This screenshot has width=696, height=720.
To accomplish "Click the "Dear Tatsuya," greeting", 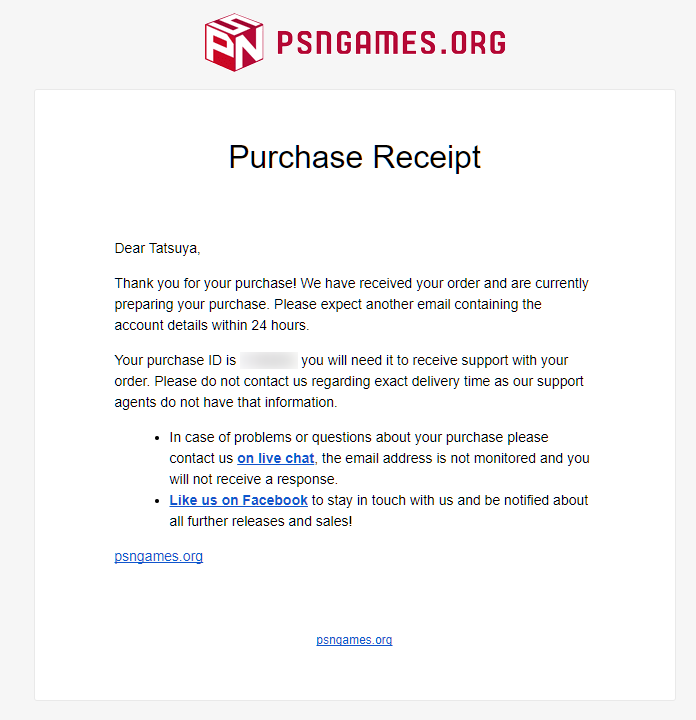I will tap(157, 248).
